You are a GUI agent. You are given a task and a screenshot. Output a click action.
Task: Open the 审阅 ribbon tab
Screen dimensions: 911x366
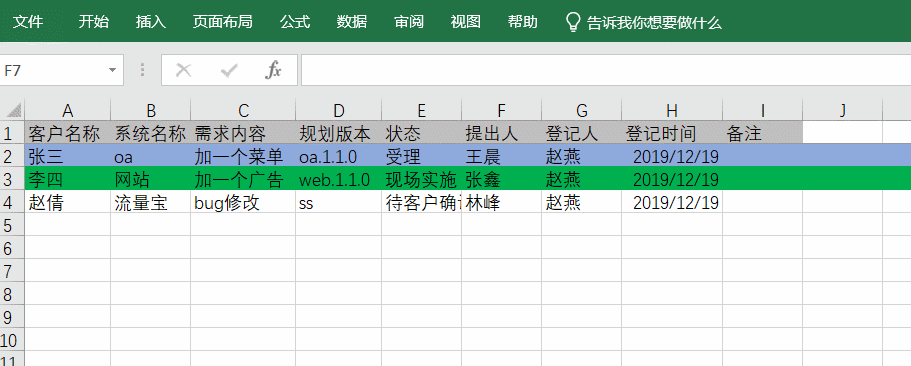click(408, 22)
